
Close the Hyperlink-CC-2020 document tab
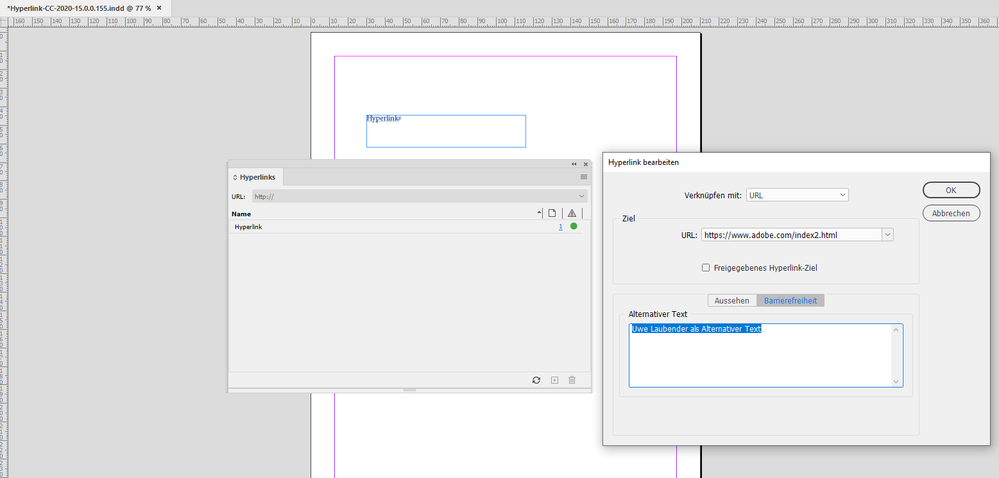coord(159,8)
